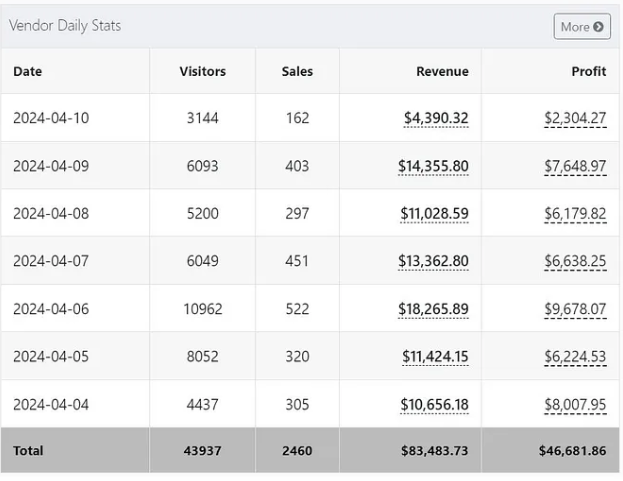623x481 pixels.
Task: Open the More button in header
Action: pyautogui.click(x=581, y=27)
